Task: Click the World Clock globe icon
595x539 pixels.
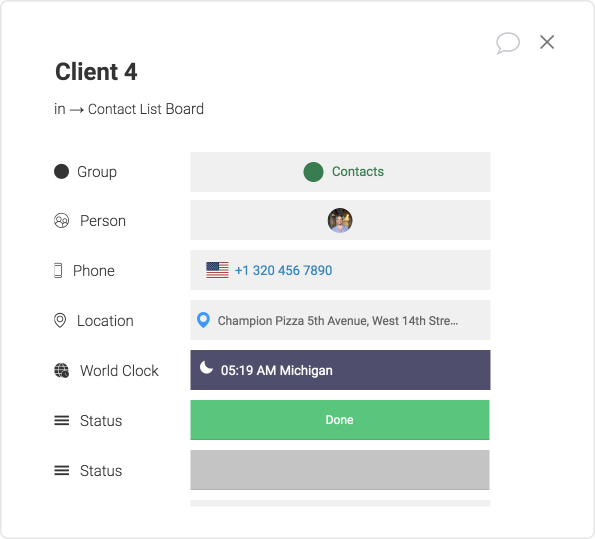Action: pyautogui.click(x=61, y=370)
